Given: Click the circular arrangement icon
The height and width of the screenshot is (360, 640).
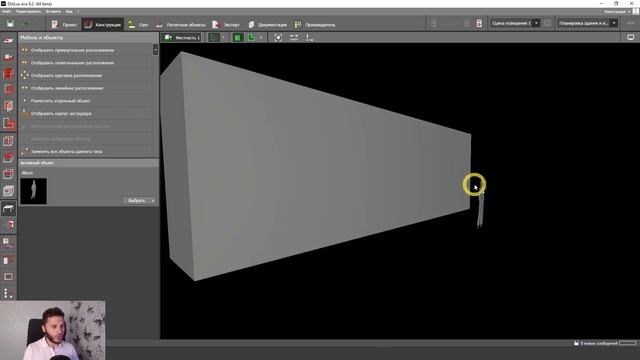Looking at the screenshot, I should point(24,76).
